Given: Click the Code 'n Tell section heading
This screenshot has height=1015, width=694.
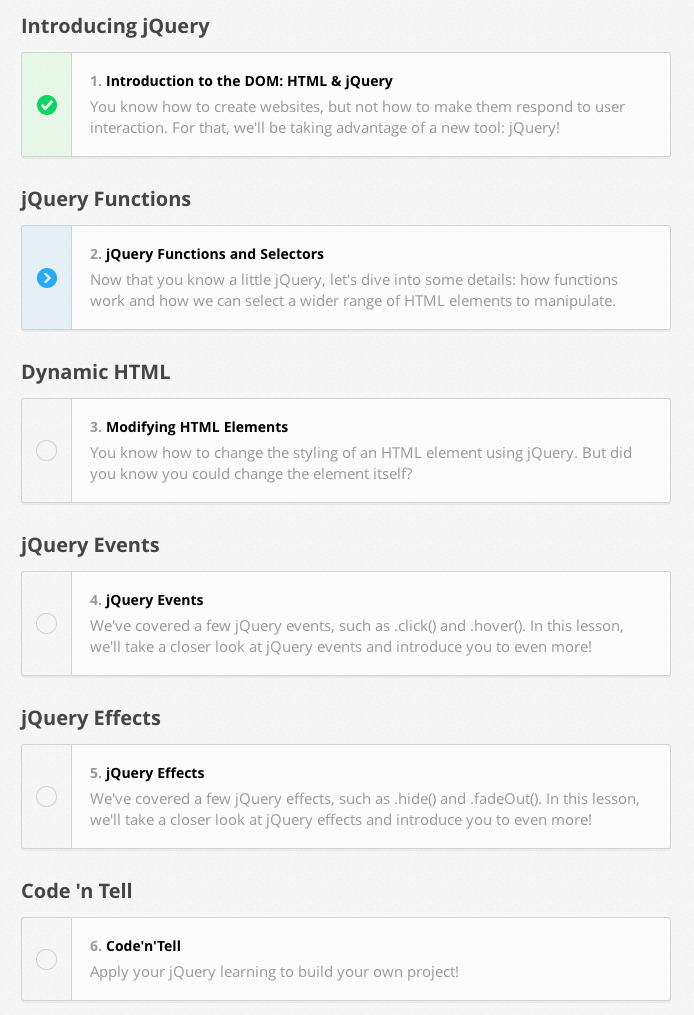Looking at the screenshot, I should 77,891.
